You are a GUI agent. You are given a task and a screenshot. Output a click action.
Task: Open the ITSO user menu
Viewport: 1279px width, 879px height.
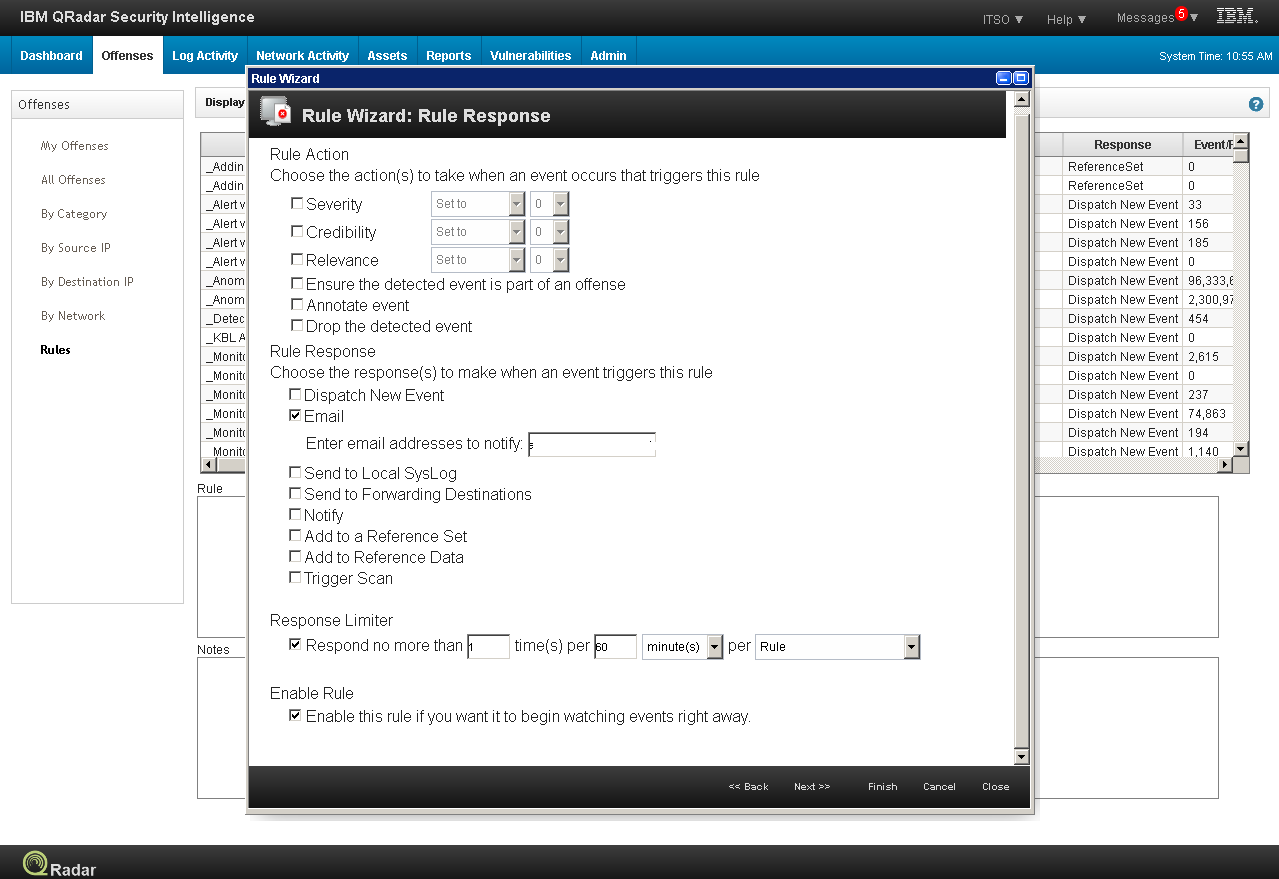(1003, 19)
